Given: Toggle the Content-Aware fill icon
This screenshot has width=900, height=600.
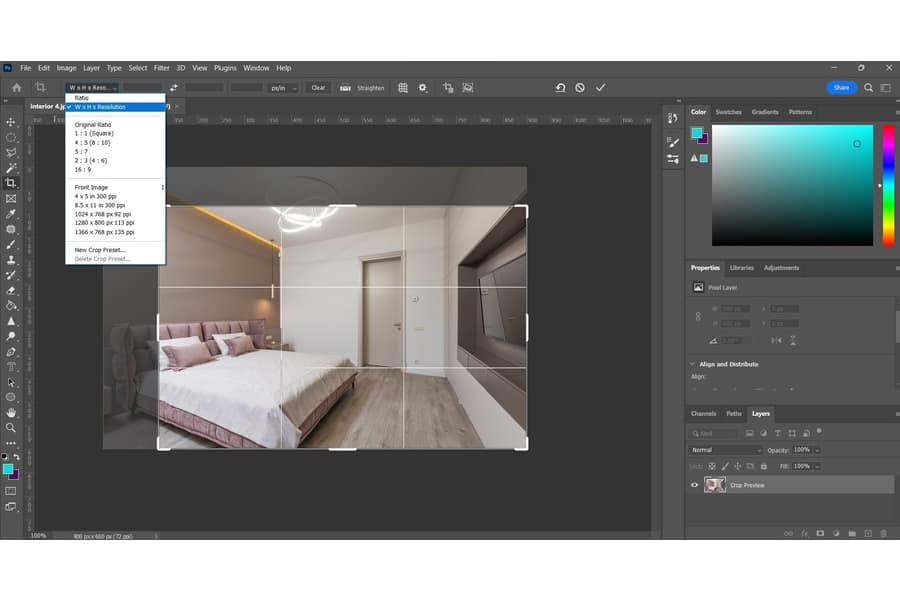Looking at the screenshot, I should 468,88.
